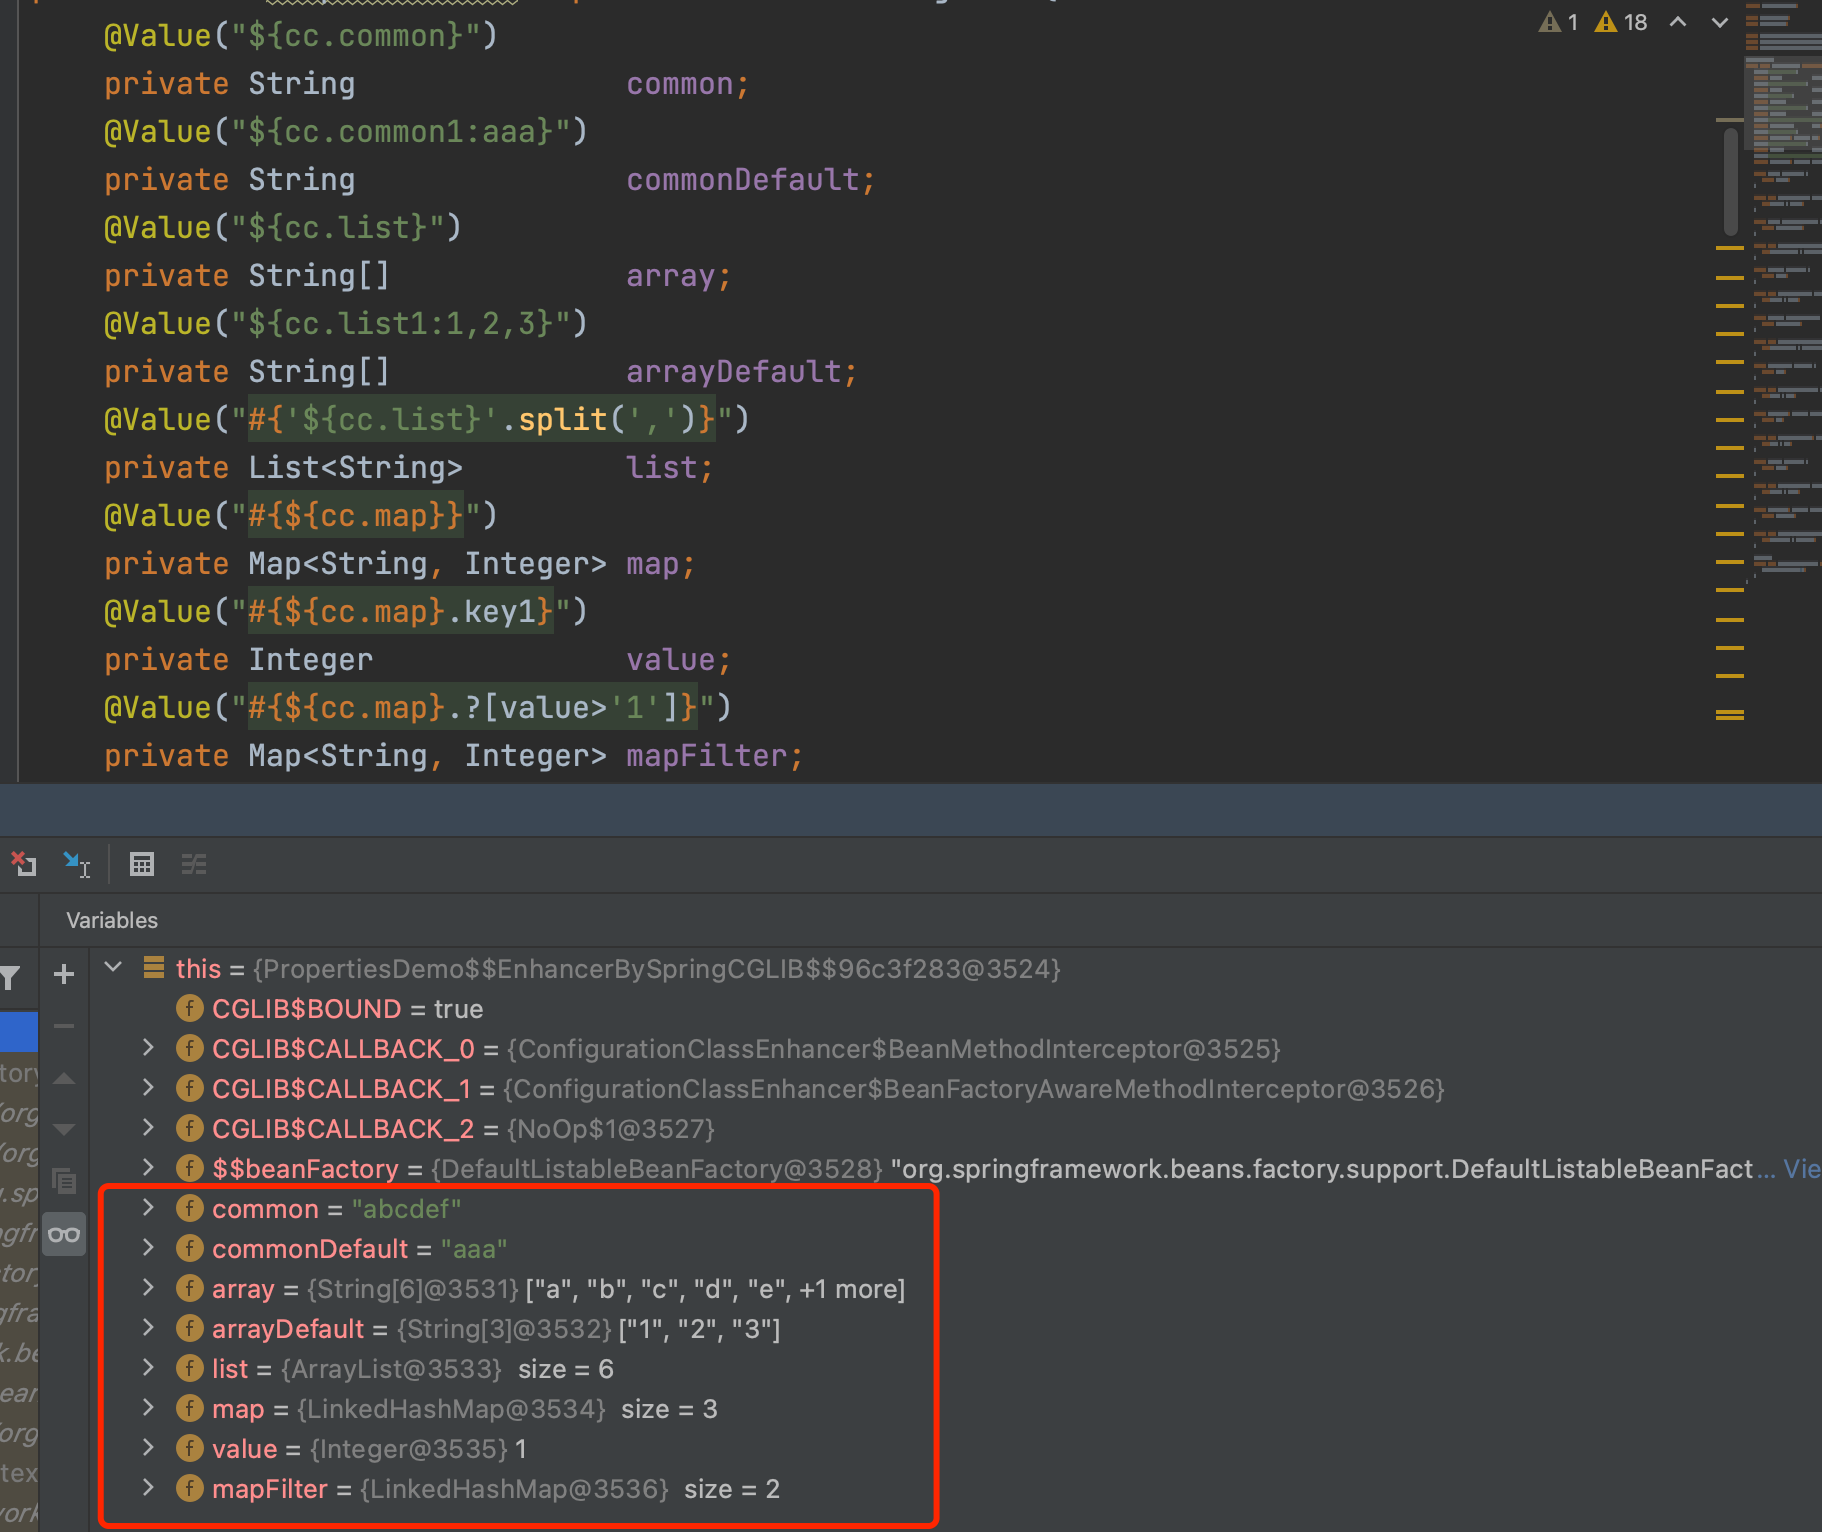Click the 'private List<String>' declaration

click(283, 468)
